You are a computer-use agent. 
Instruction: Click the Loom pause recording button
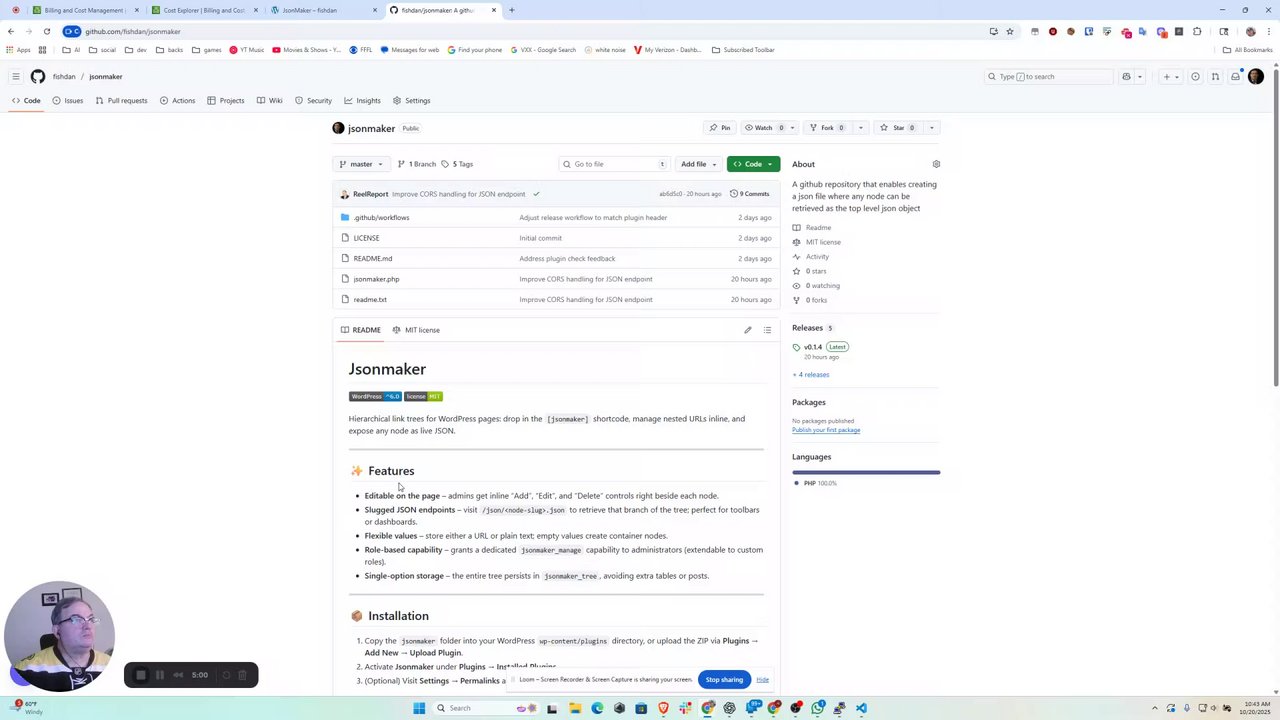coord(159,675)
